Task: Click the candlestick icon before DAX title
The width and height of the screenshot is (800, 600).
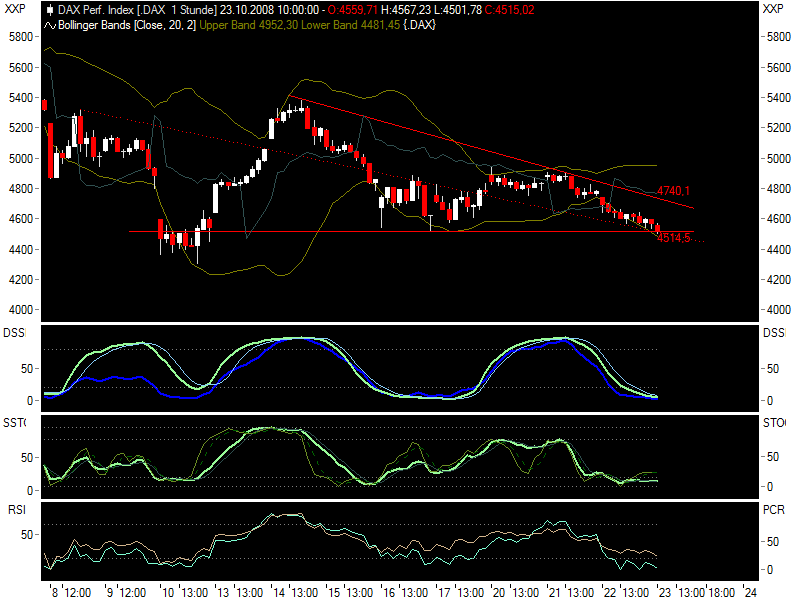Action: tap(49, 10)
